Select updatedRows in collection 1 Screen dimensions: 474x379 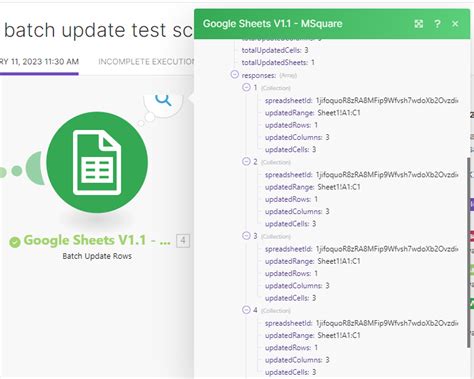(291, 125)
